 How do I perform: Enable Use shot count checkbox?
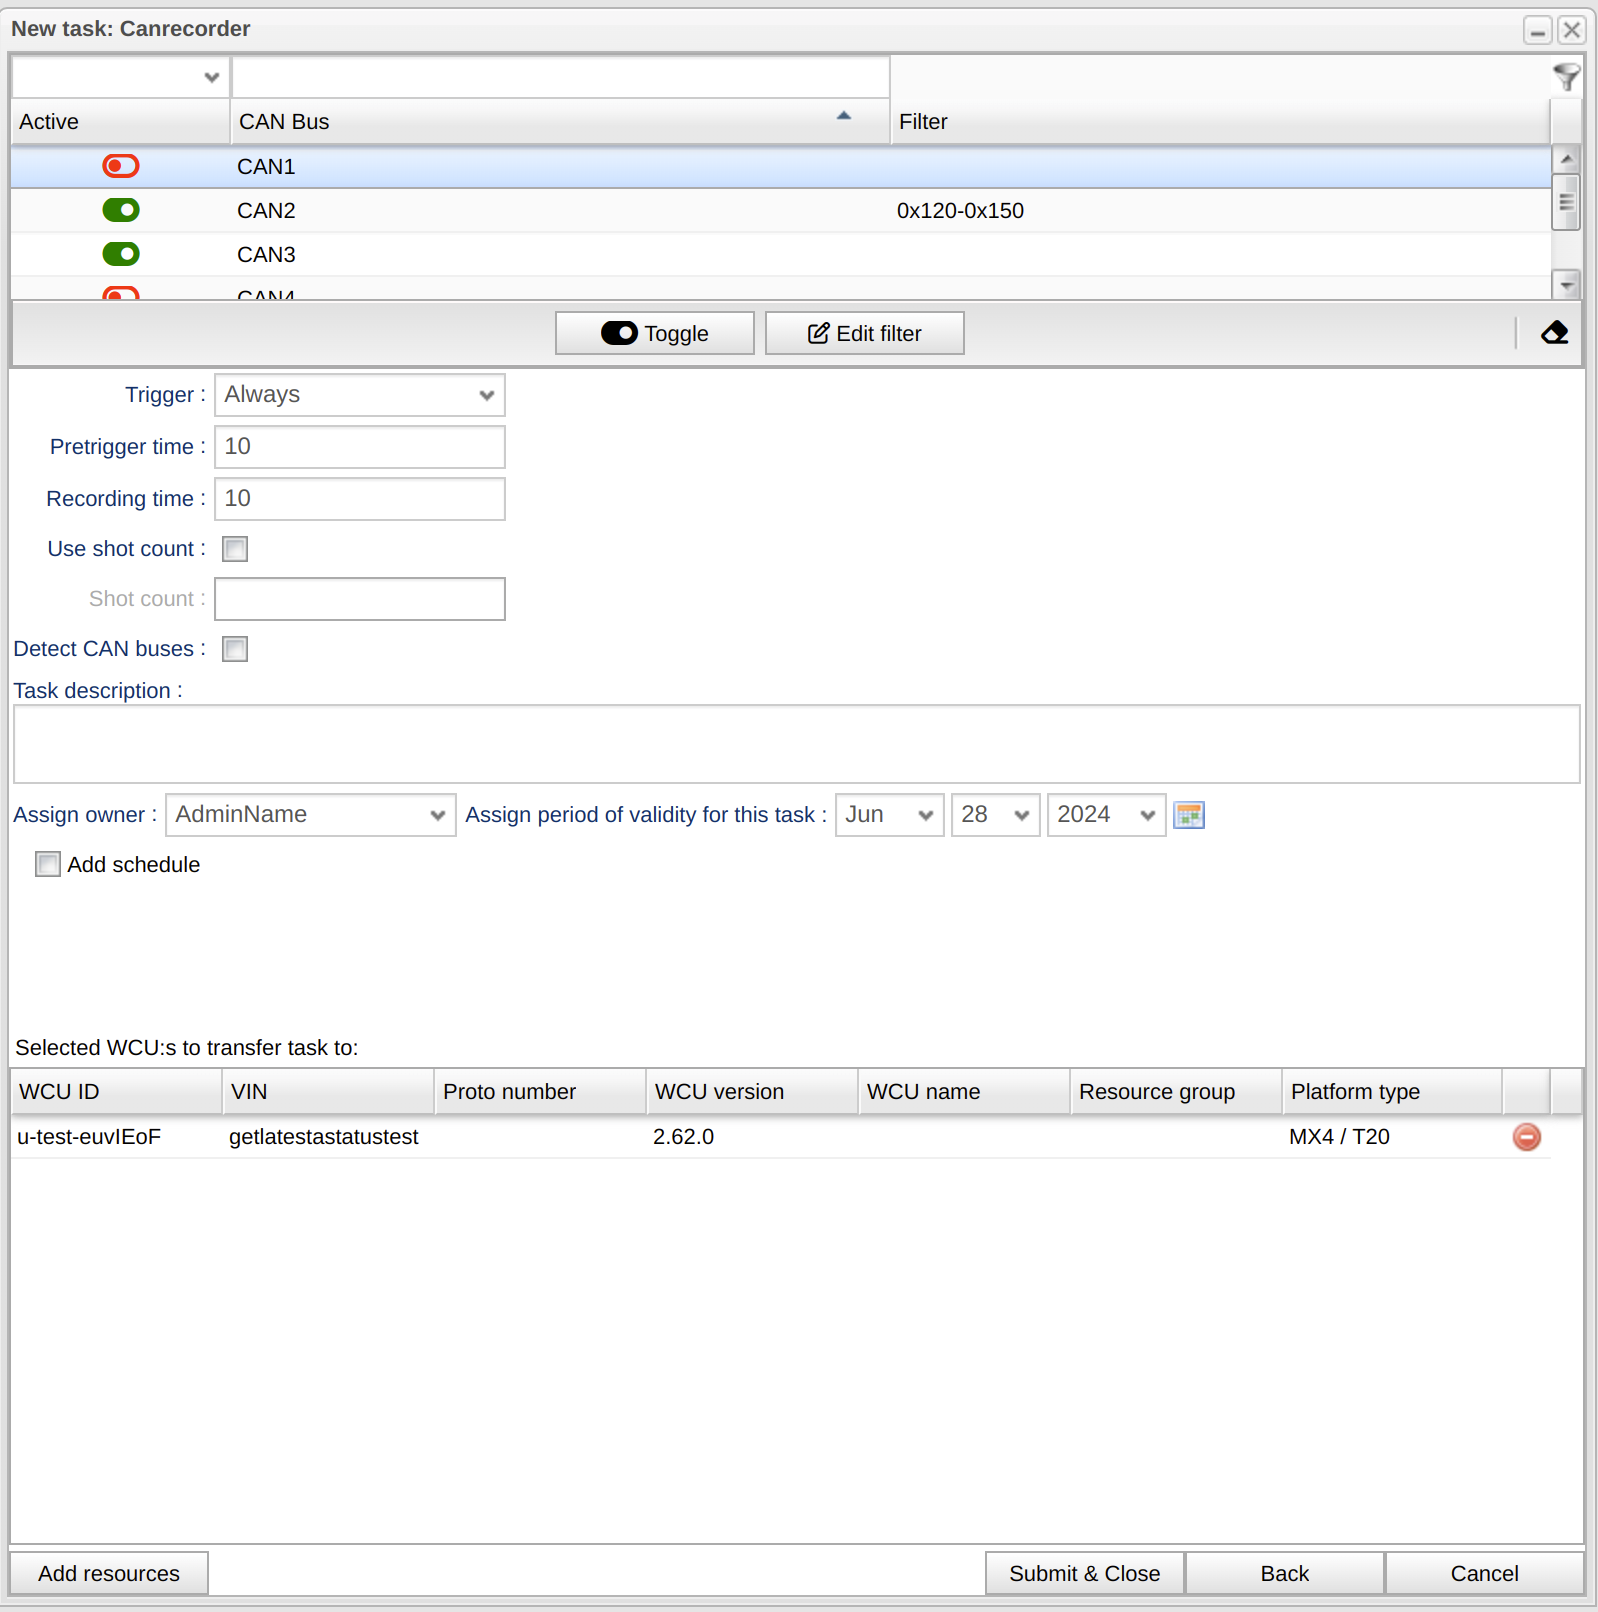click(x=235, y=549)
